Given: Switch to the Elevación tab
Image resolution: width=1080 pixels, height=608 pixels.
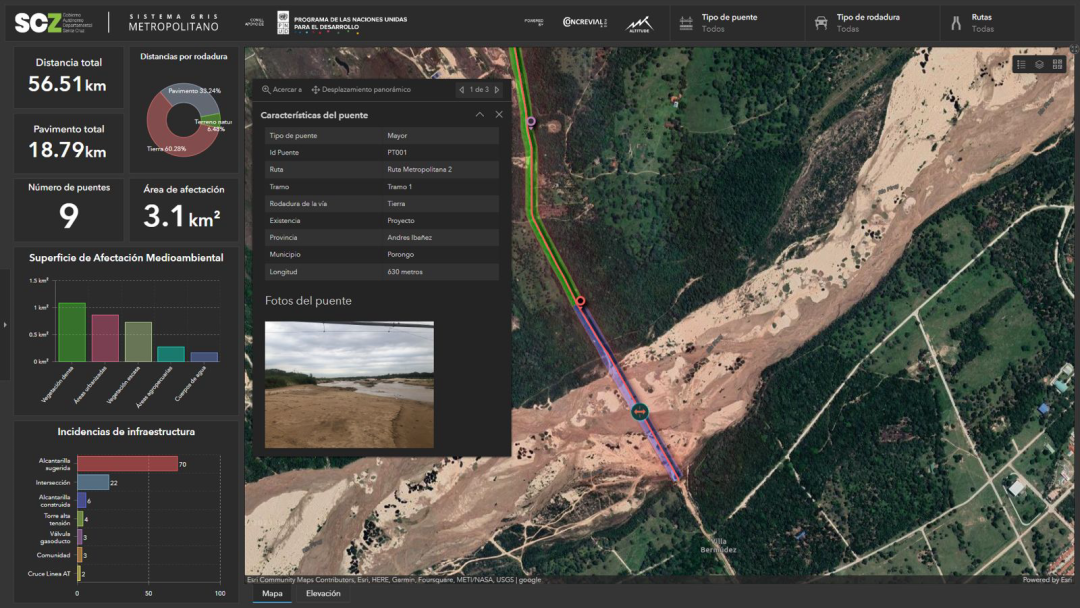Looking at the screenshot, I should pos(323,594).
